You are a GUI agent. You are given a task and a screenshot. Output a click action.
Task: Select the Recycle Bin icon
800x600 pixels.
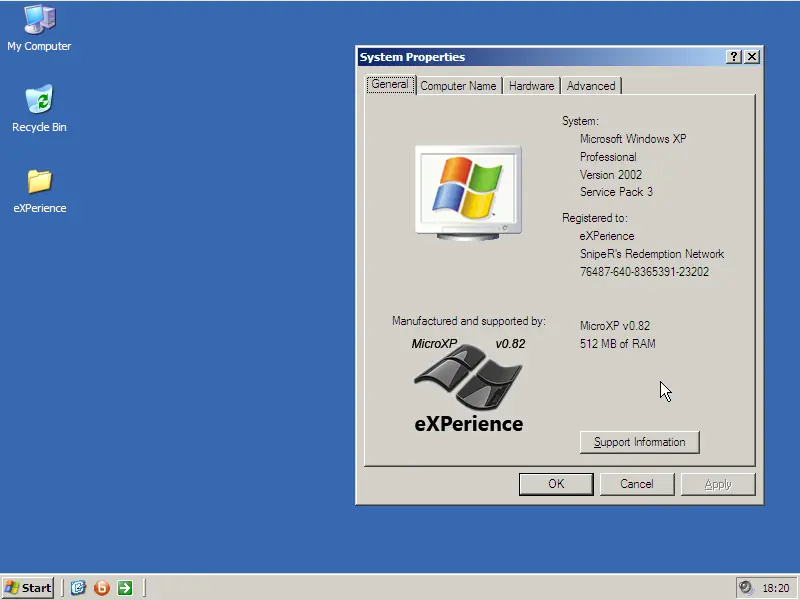coord(39,109)
